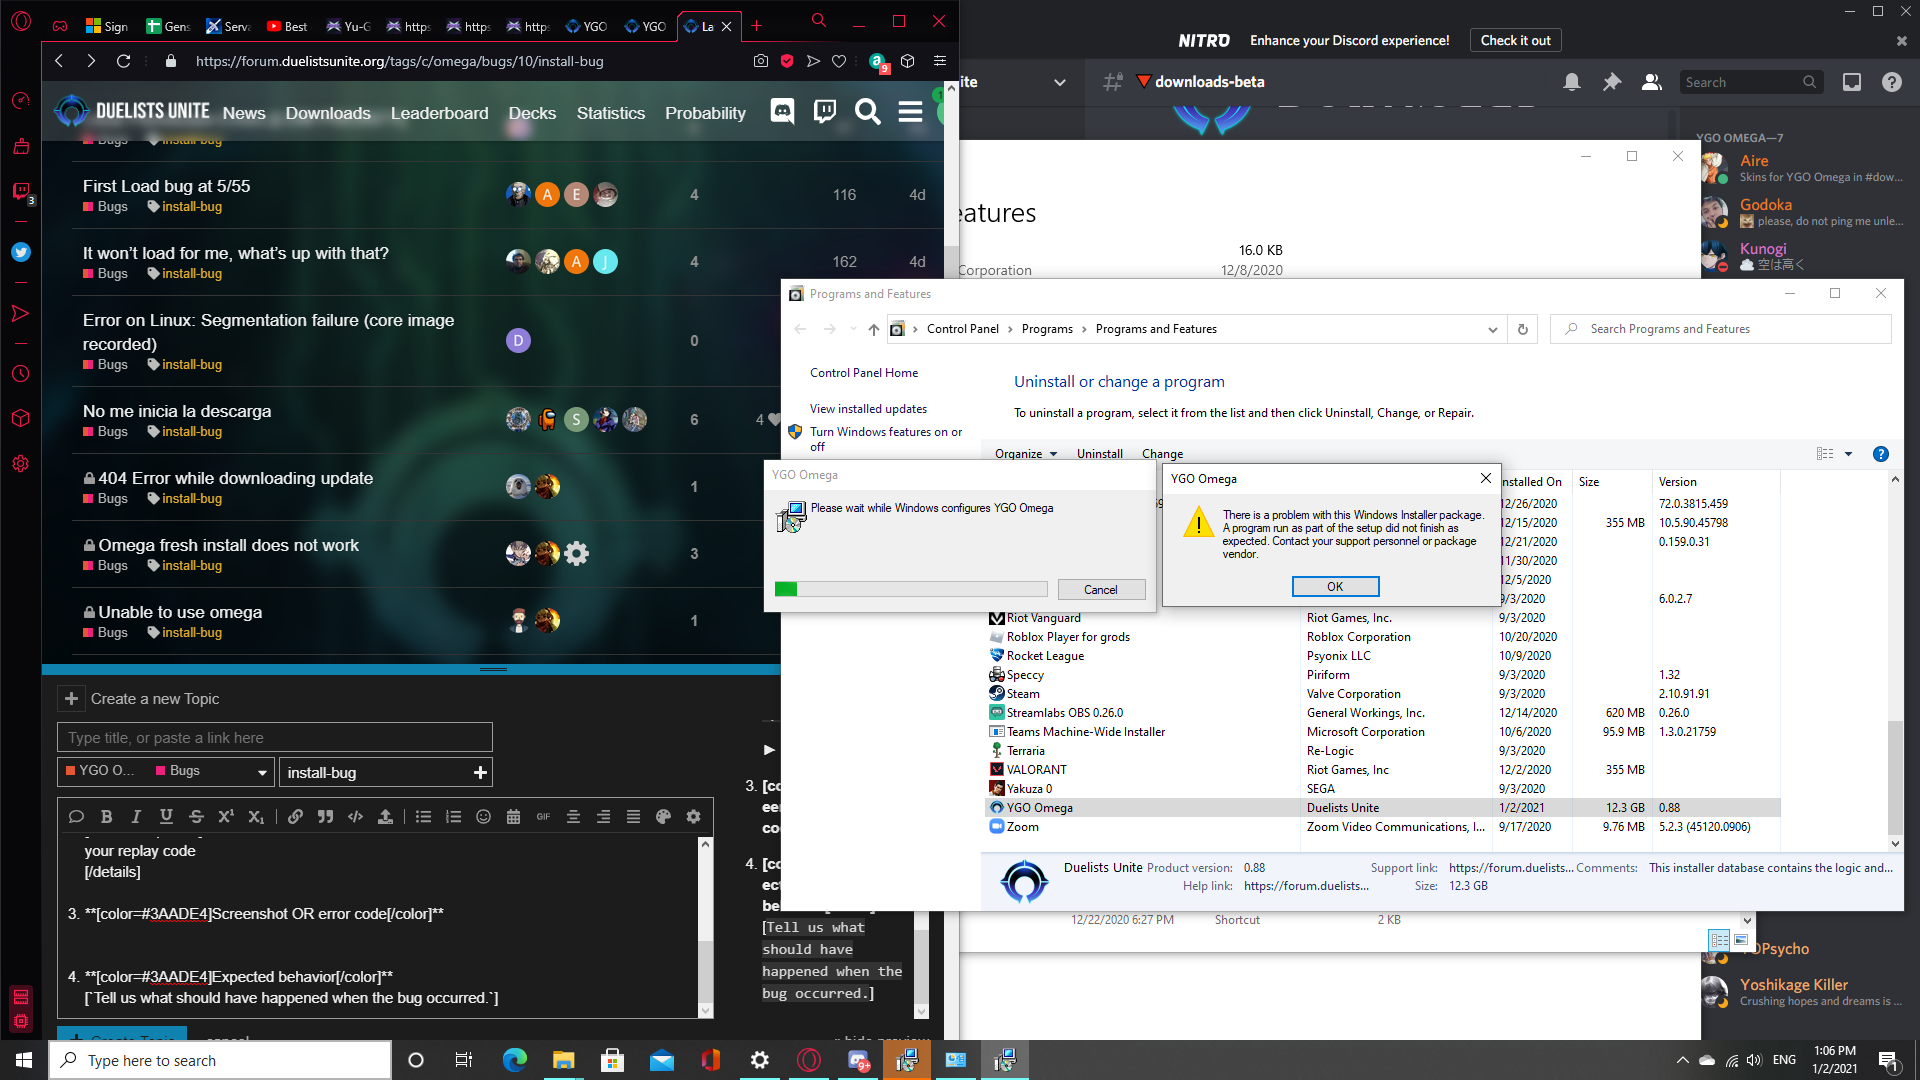Expand Discord server name dropdown chevron
This screenshot has height=1080, width=1920.
[x=1060, y=82]
